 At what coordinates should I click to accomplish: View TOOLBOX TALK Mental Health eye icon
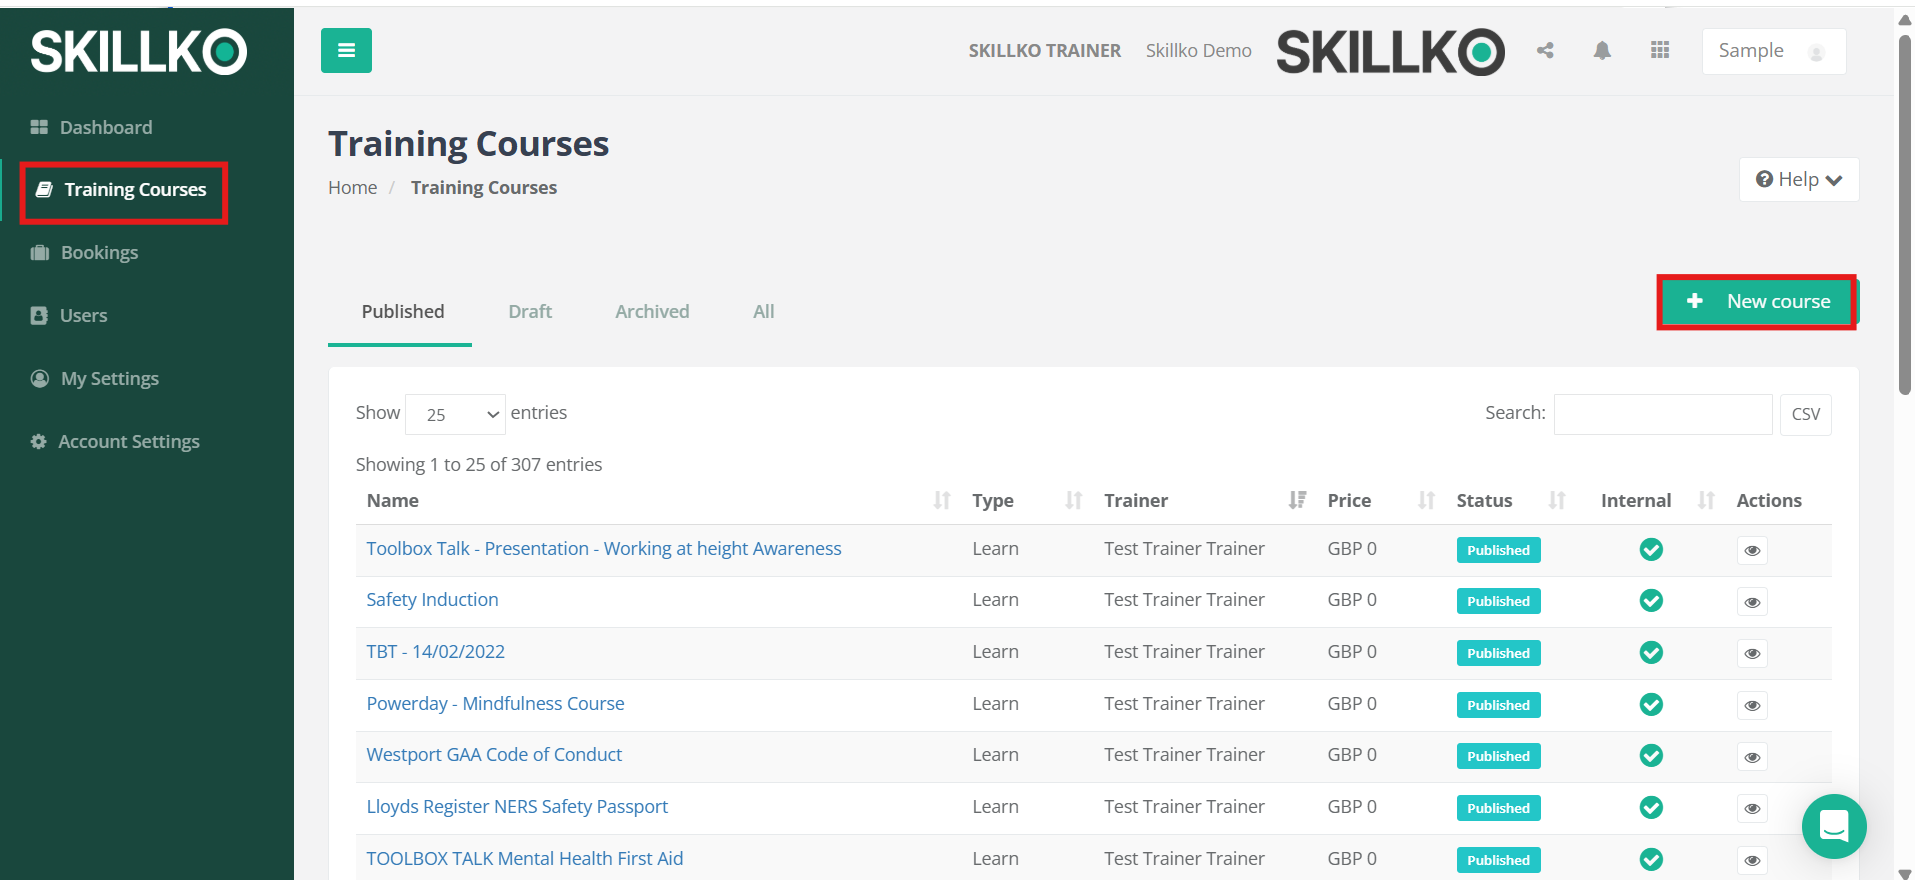(x=1752, y=861)
